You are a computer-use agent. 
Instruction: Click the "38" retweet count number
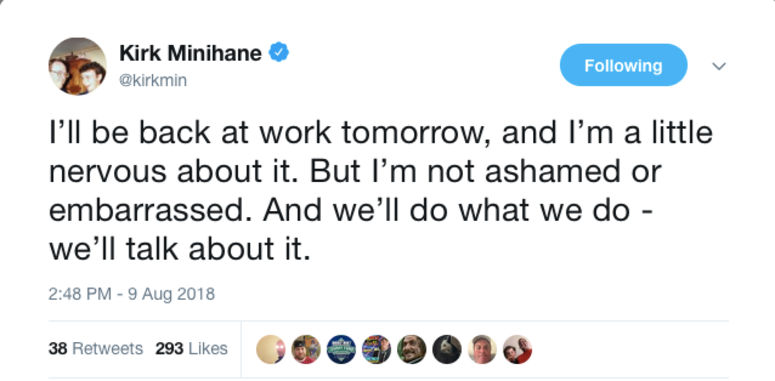(58, 348)
